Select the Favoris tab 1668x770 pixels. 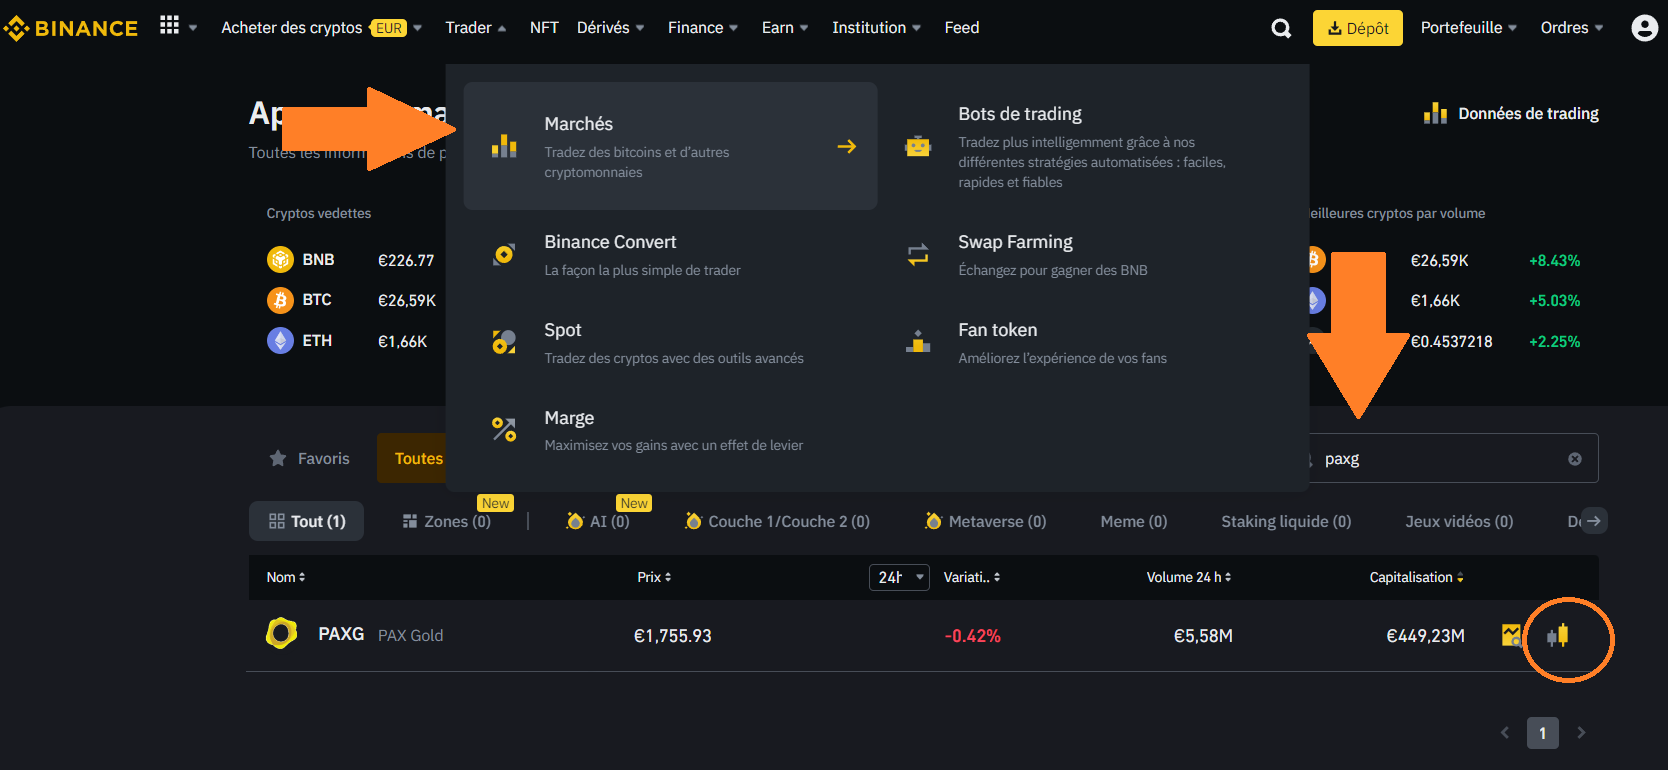click(x=309, y=458)
